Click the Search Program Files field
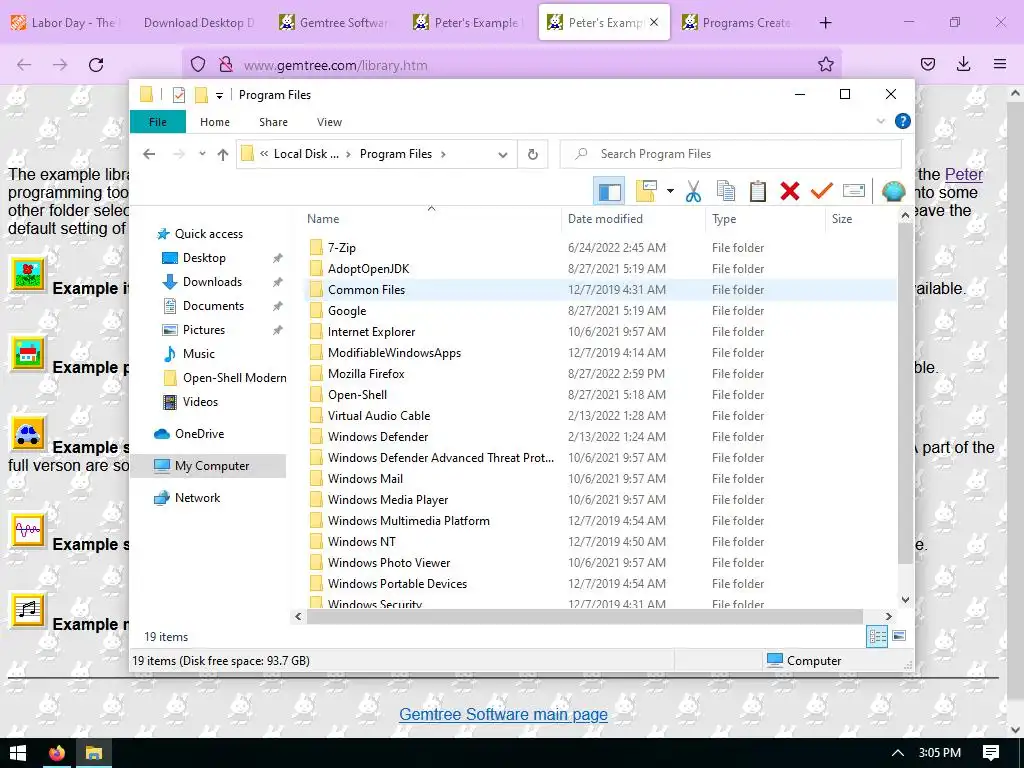The height and width of the screenshot is (768, 1024). tap(731, 154)
